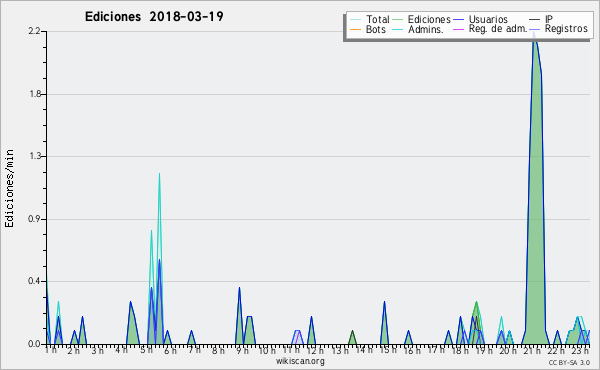Click the 23 h x-axis label
Image resolution: width=600 pixels, height=370 pixels.
tap(580, 350)
